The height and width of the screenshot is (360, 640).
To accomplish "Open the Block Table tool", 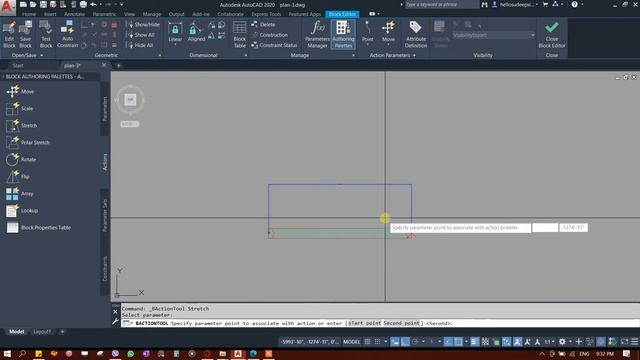I will pos(240,35).
